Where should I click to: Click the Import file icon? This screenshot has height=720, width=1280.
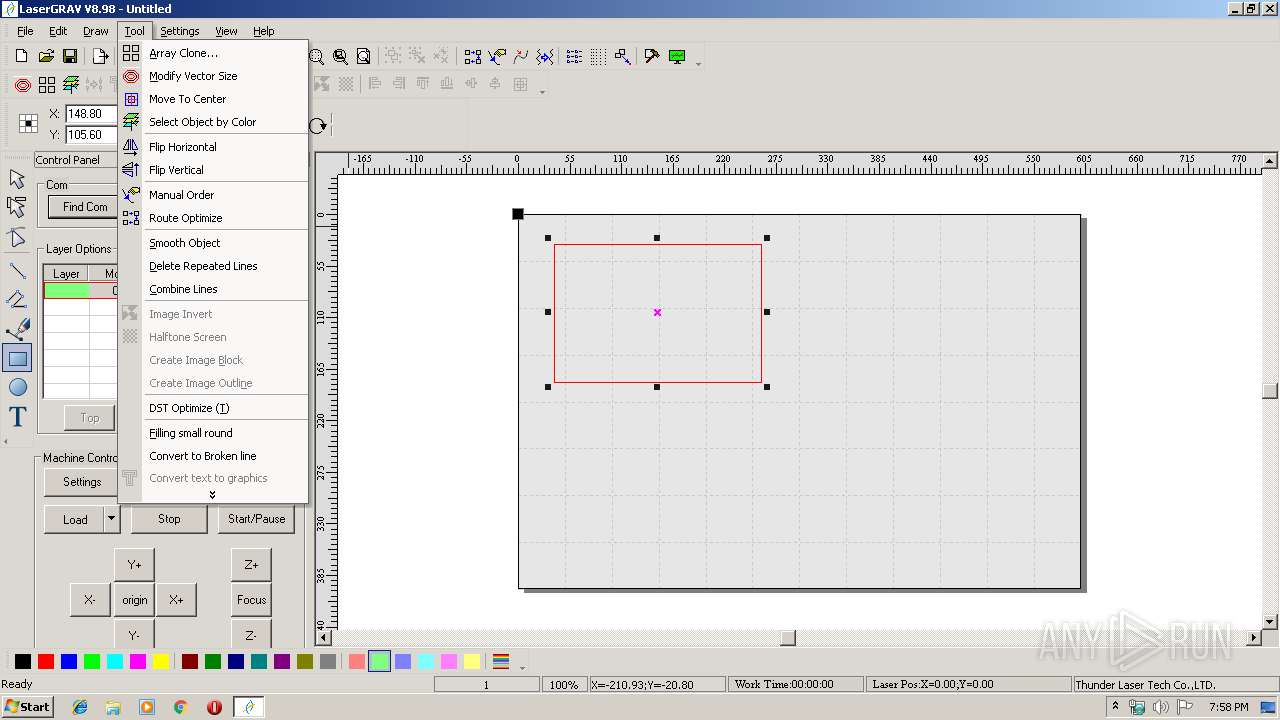100,57
